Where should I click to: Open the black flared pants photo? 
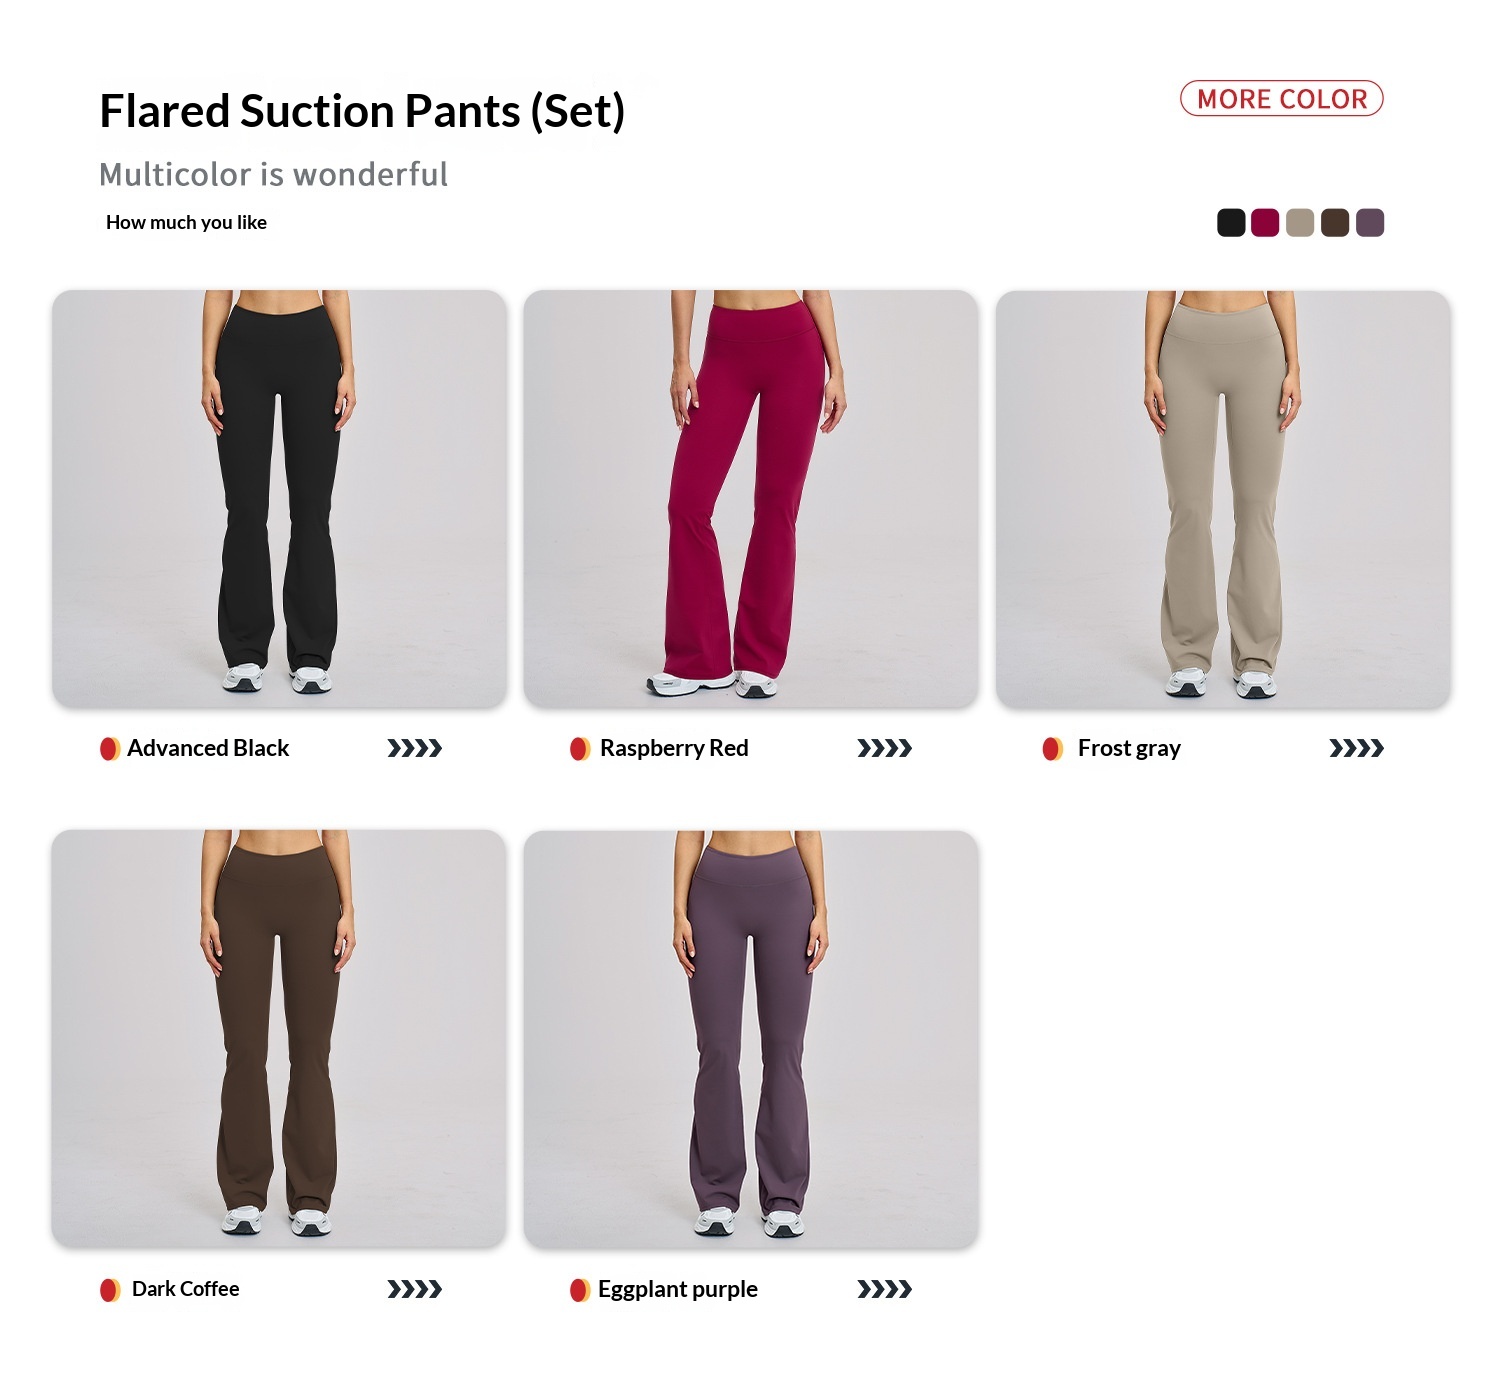tap(279, 498)
